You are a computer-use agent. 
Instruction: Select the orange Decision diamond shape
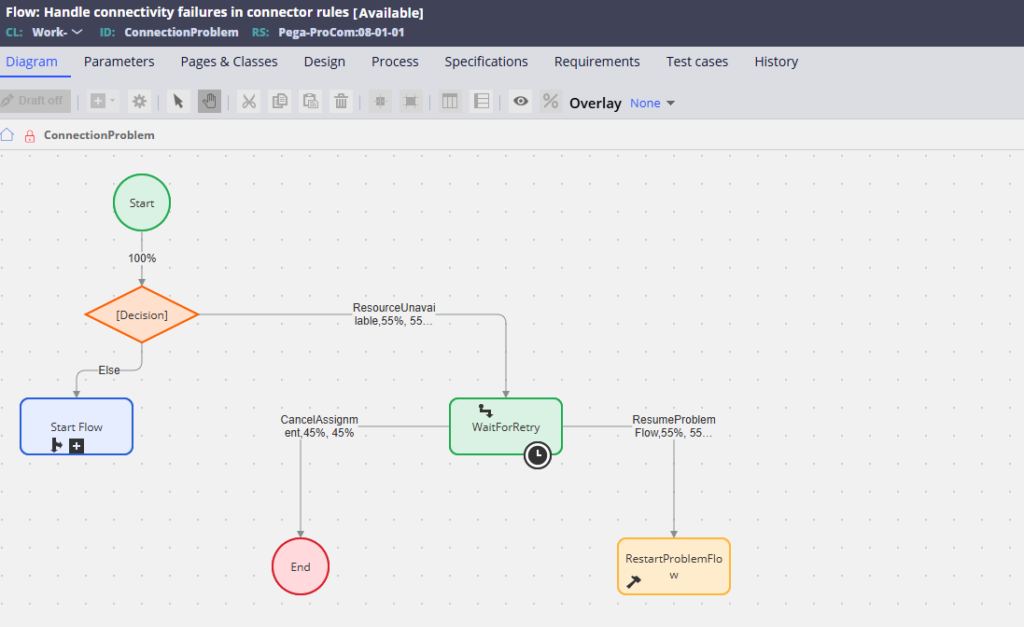coord(142,315)
